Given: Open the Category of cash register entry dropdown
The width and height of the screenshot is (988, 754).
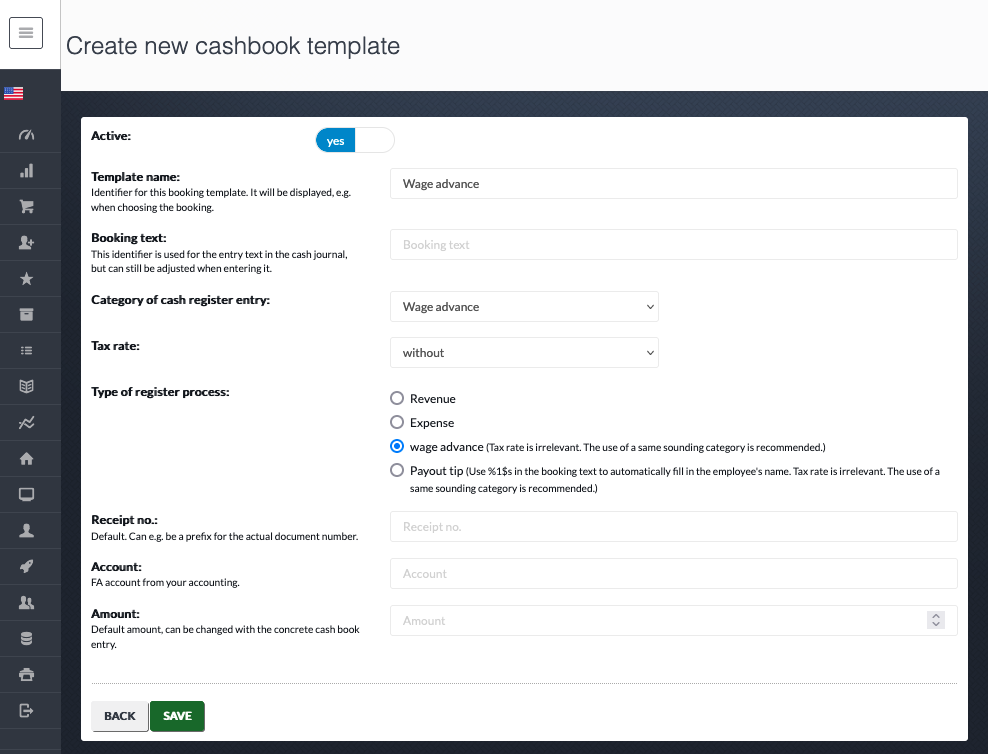Looking at the screenshot, I should click(524, 307).
